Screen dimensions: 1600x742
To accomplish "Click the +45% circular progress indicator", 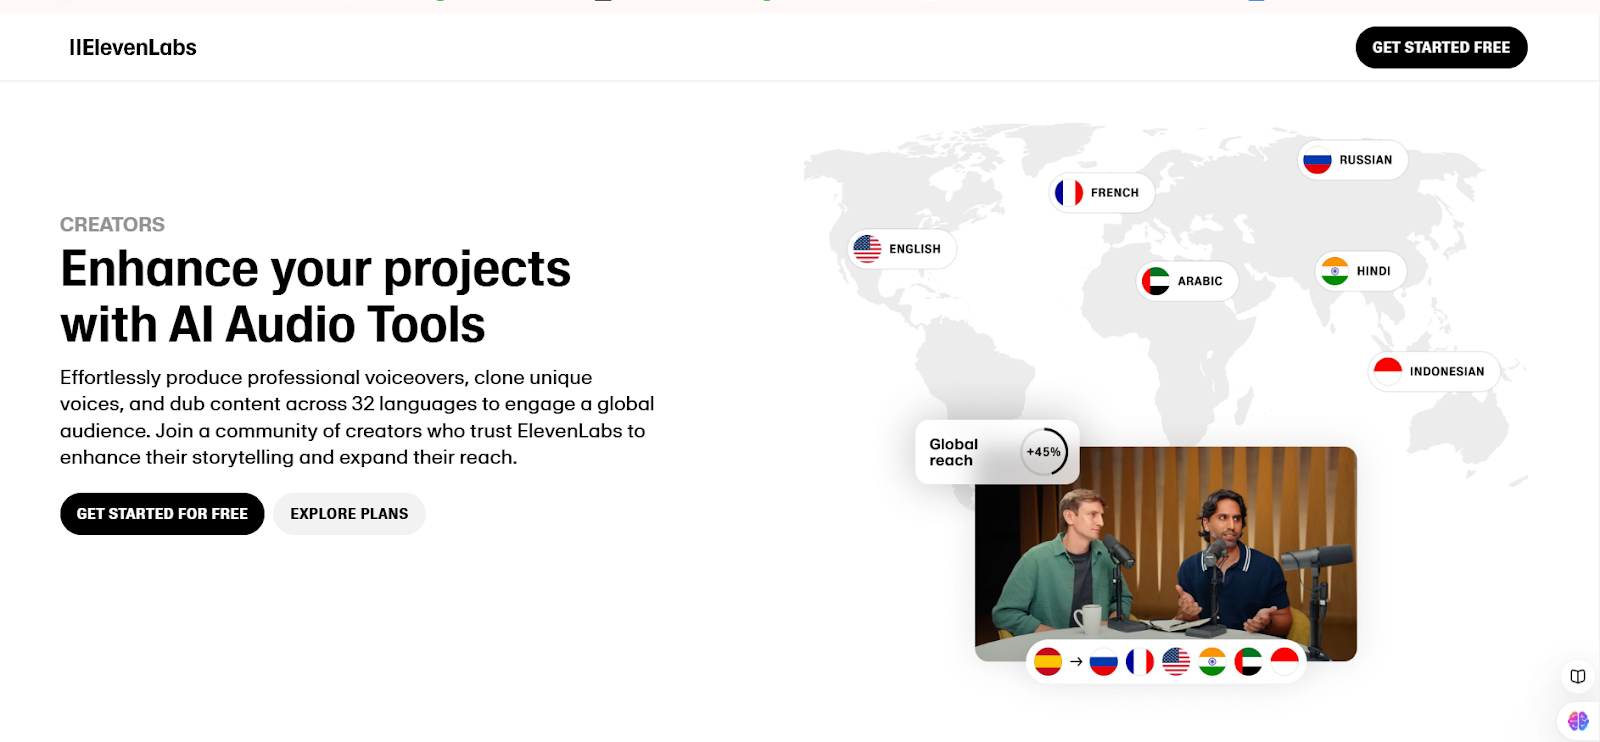I will pos(1044,452).
